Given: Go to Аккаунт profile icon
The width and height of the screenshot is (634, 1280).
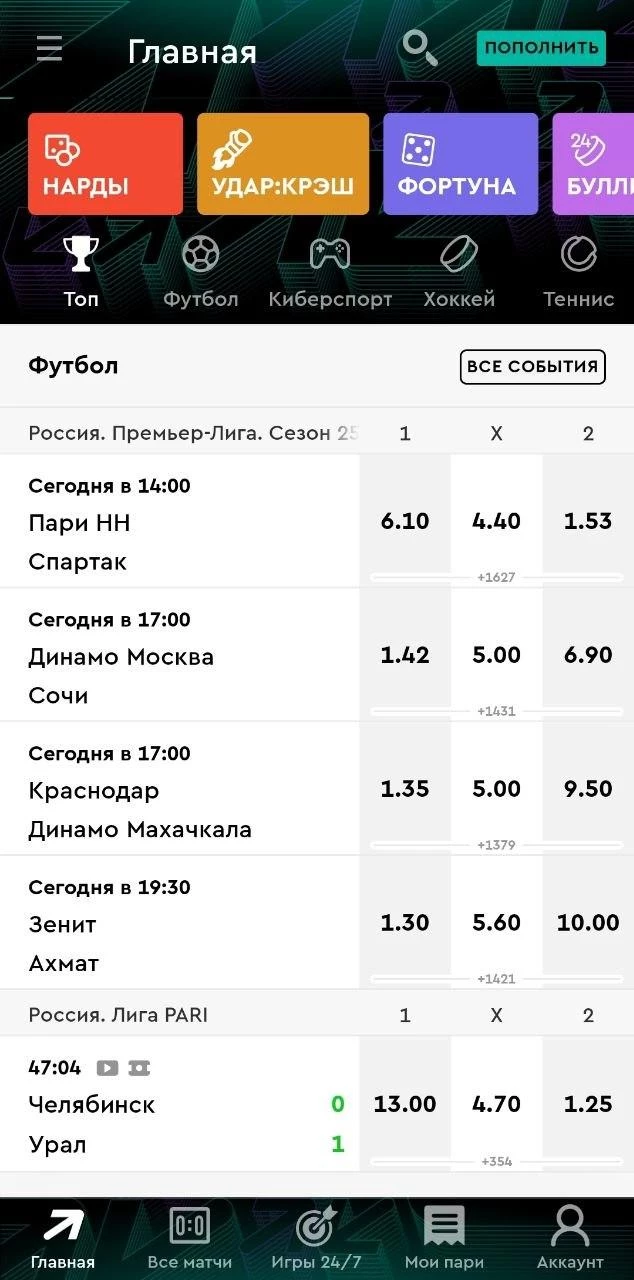Looking at the screenshot, I should [570, 1238].
